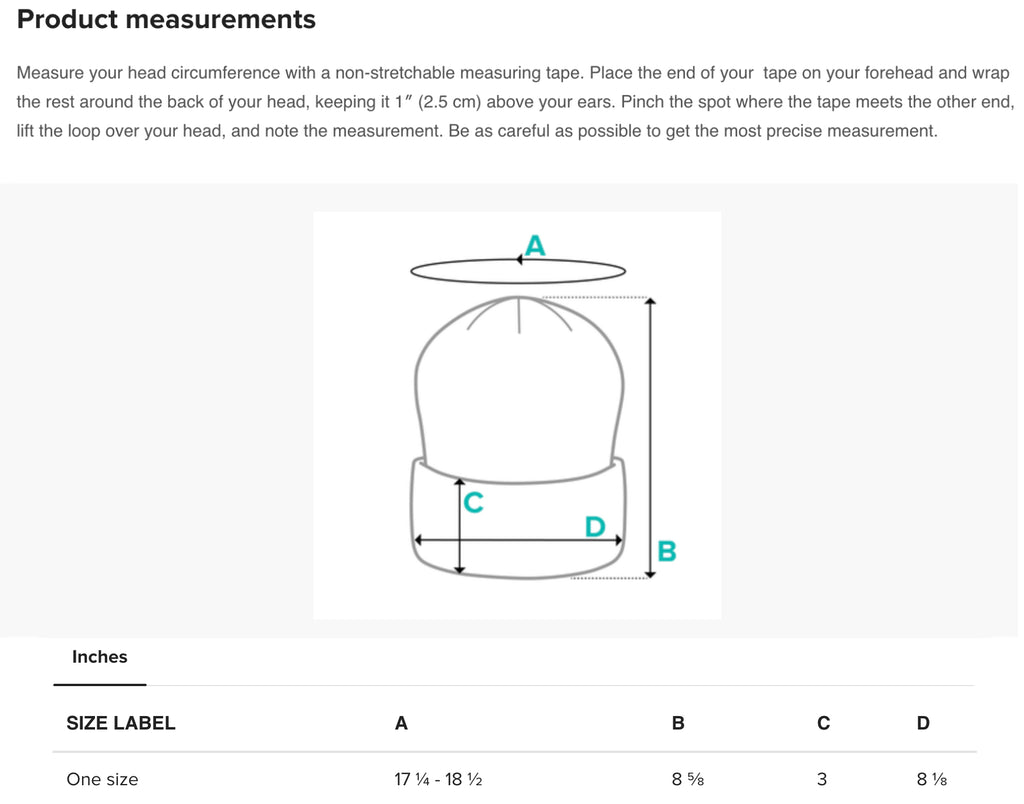1024x804 pixels.
Task: Click the teal letter D label in diagram
Action: coord(595,526)
